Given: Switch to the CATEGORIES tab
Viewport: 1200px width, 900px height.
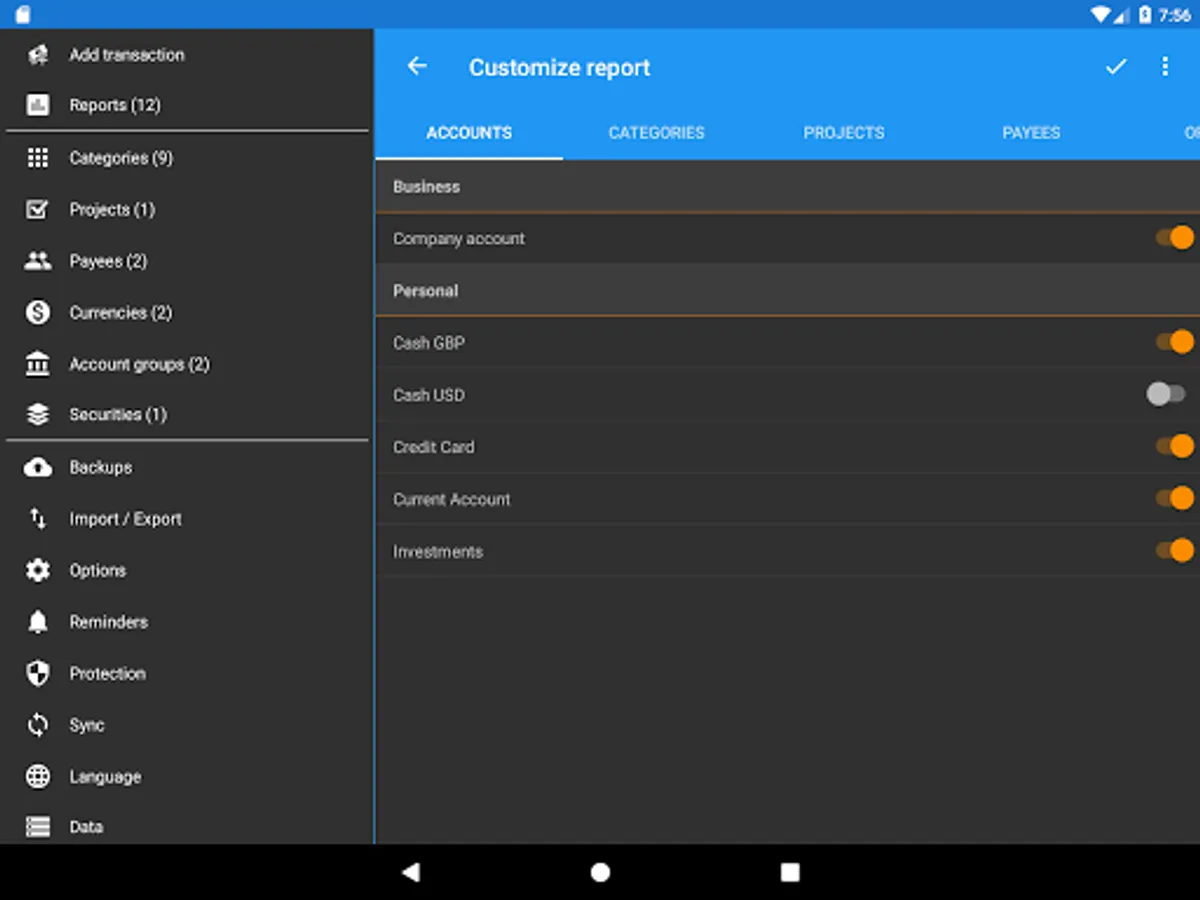Looking at the screenshot, I should tap(656, 132).
